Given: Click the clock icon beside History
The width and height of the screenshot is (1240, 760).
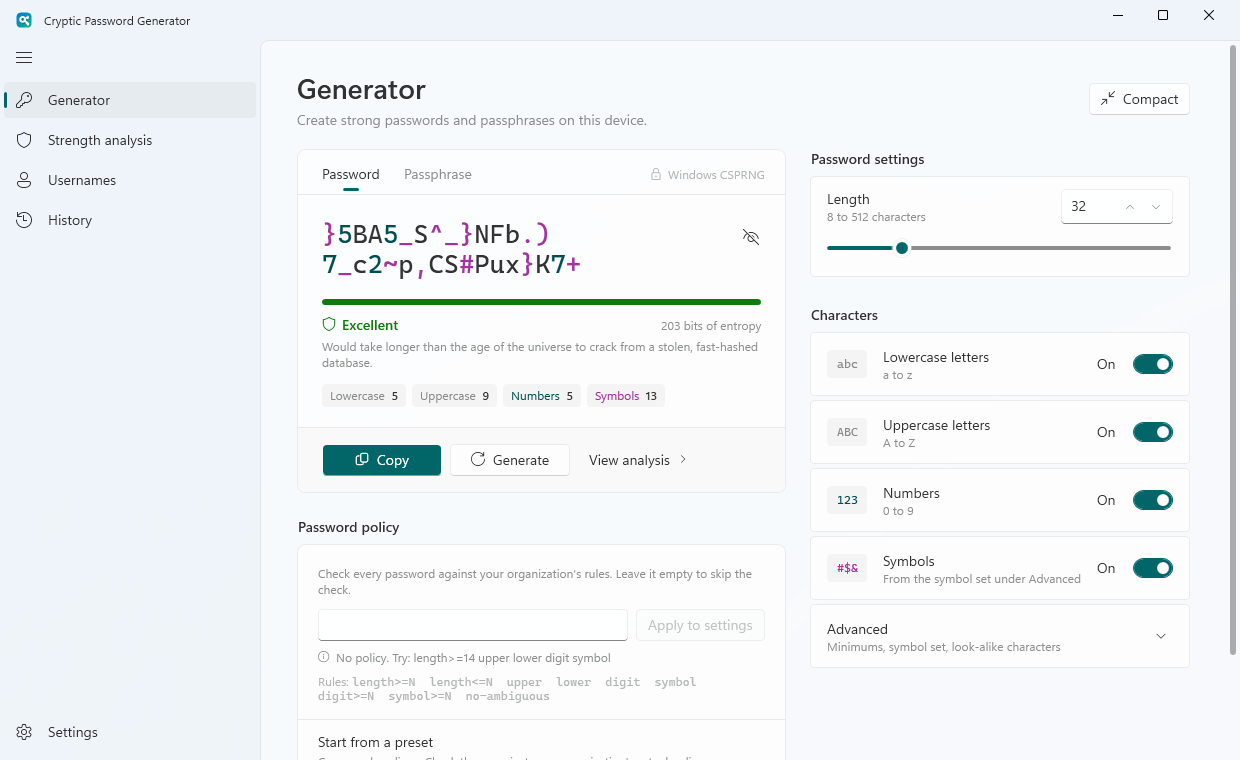Looking at the screenshot, I should (x=25, y=220).
